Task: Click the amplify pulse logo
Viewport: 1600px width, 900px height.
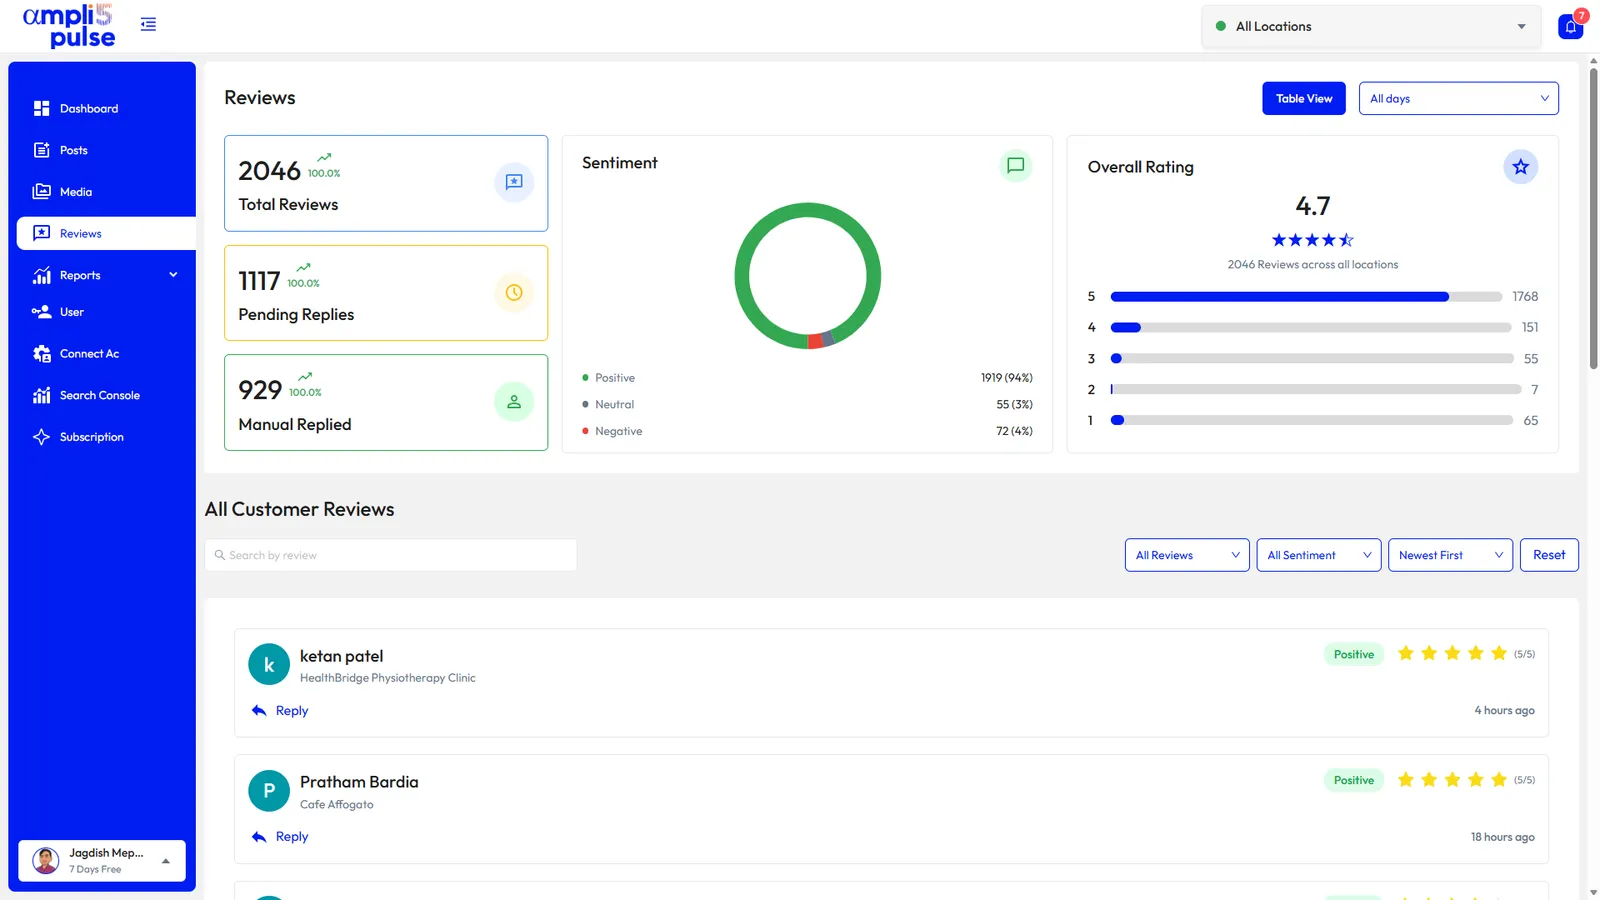Action: coord(69,26)
